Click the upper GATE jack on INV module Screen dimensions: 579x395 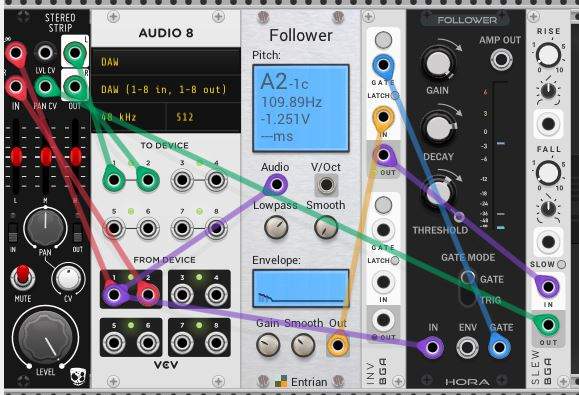383,65
